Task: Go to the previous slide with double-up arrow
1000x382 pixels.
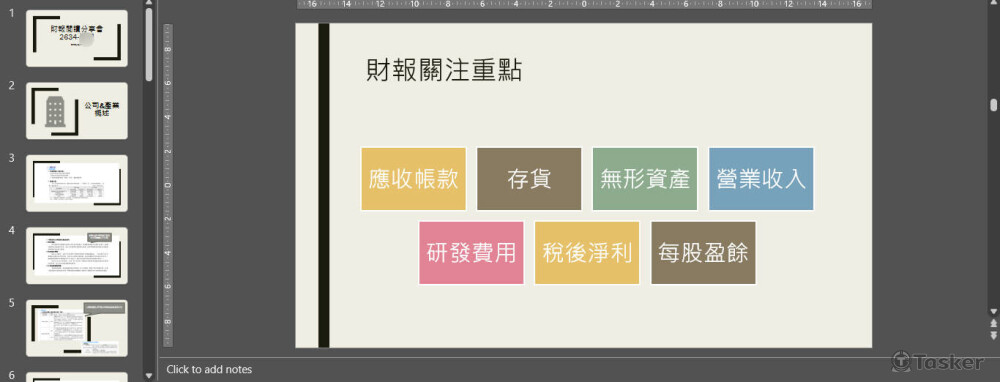Action: tap(993, 324)
